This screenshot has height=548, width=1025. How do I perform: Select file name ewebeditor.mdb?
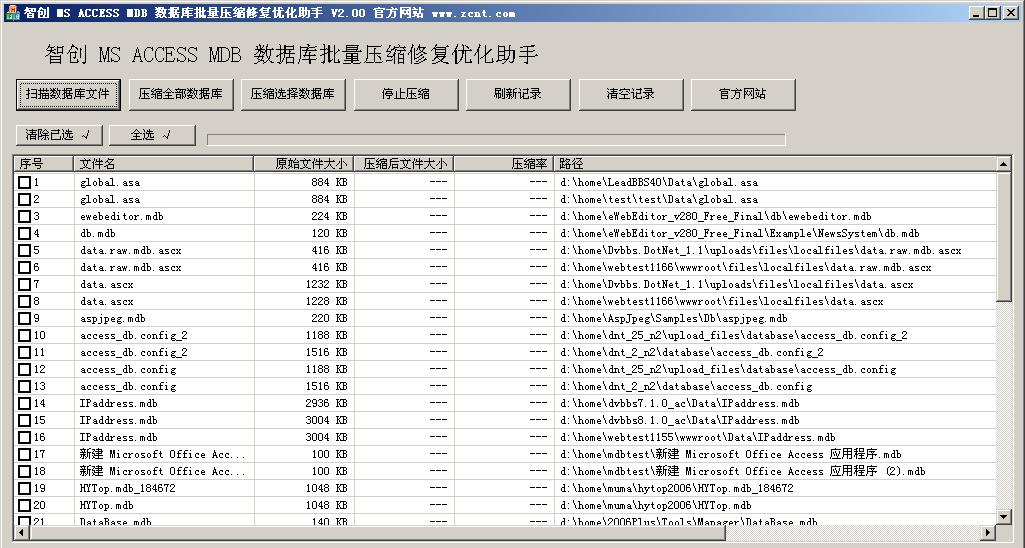(x=122, y=216)
